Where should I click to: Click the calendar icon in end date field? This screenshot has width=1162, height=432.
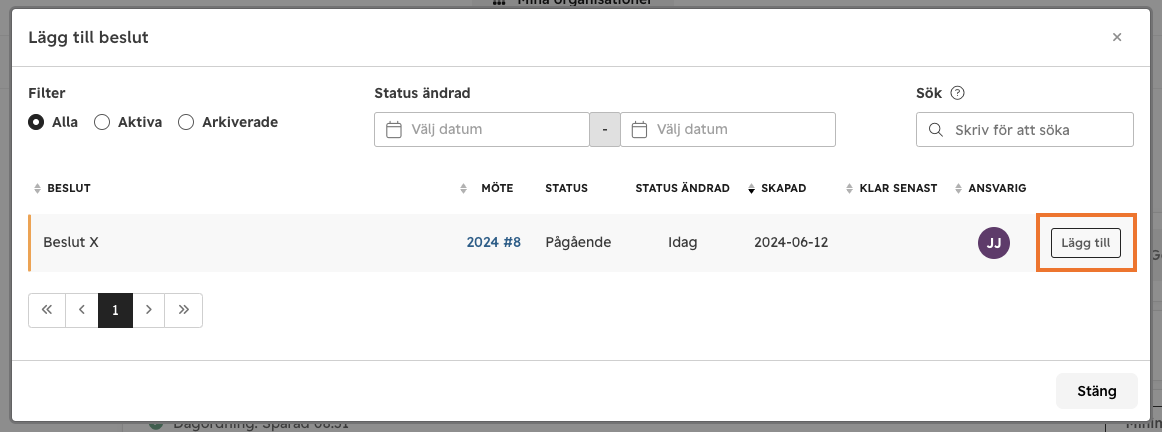pos(640,130)
